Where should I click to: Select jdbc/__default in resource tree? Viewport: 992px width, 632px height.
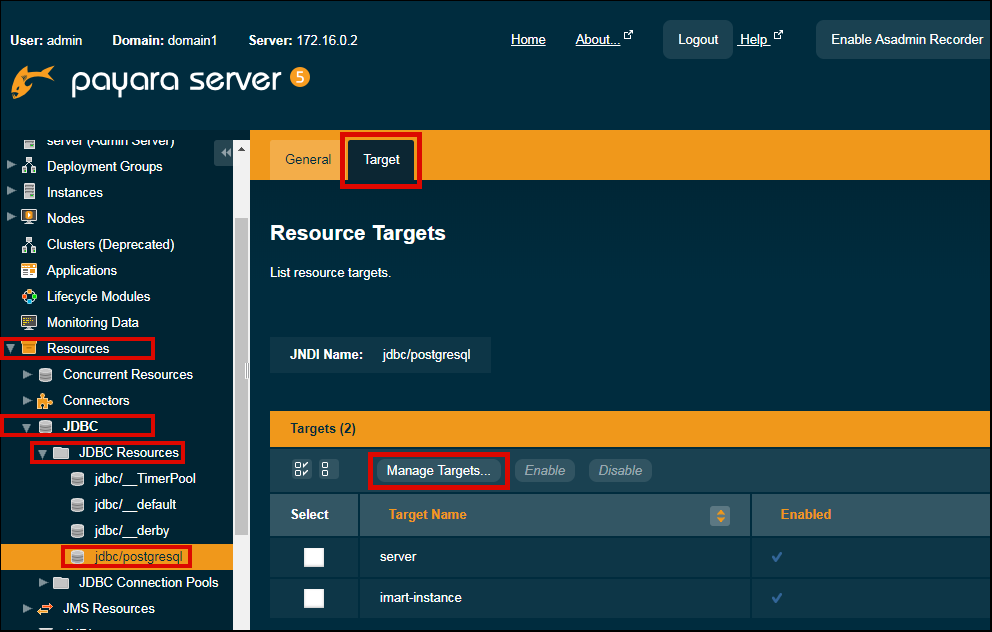pos(135,504)
